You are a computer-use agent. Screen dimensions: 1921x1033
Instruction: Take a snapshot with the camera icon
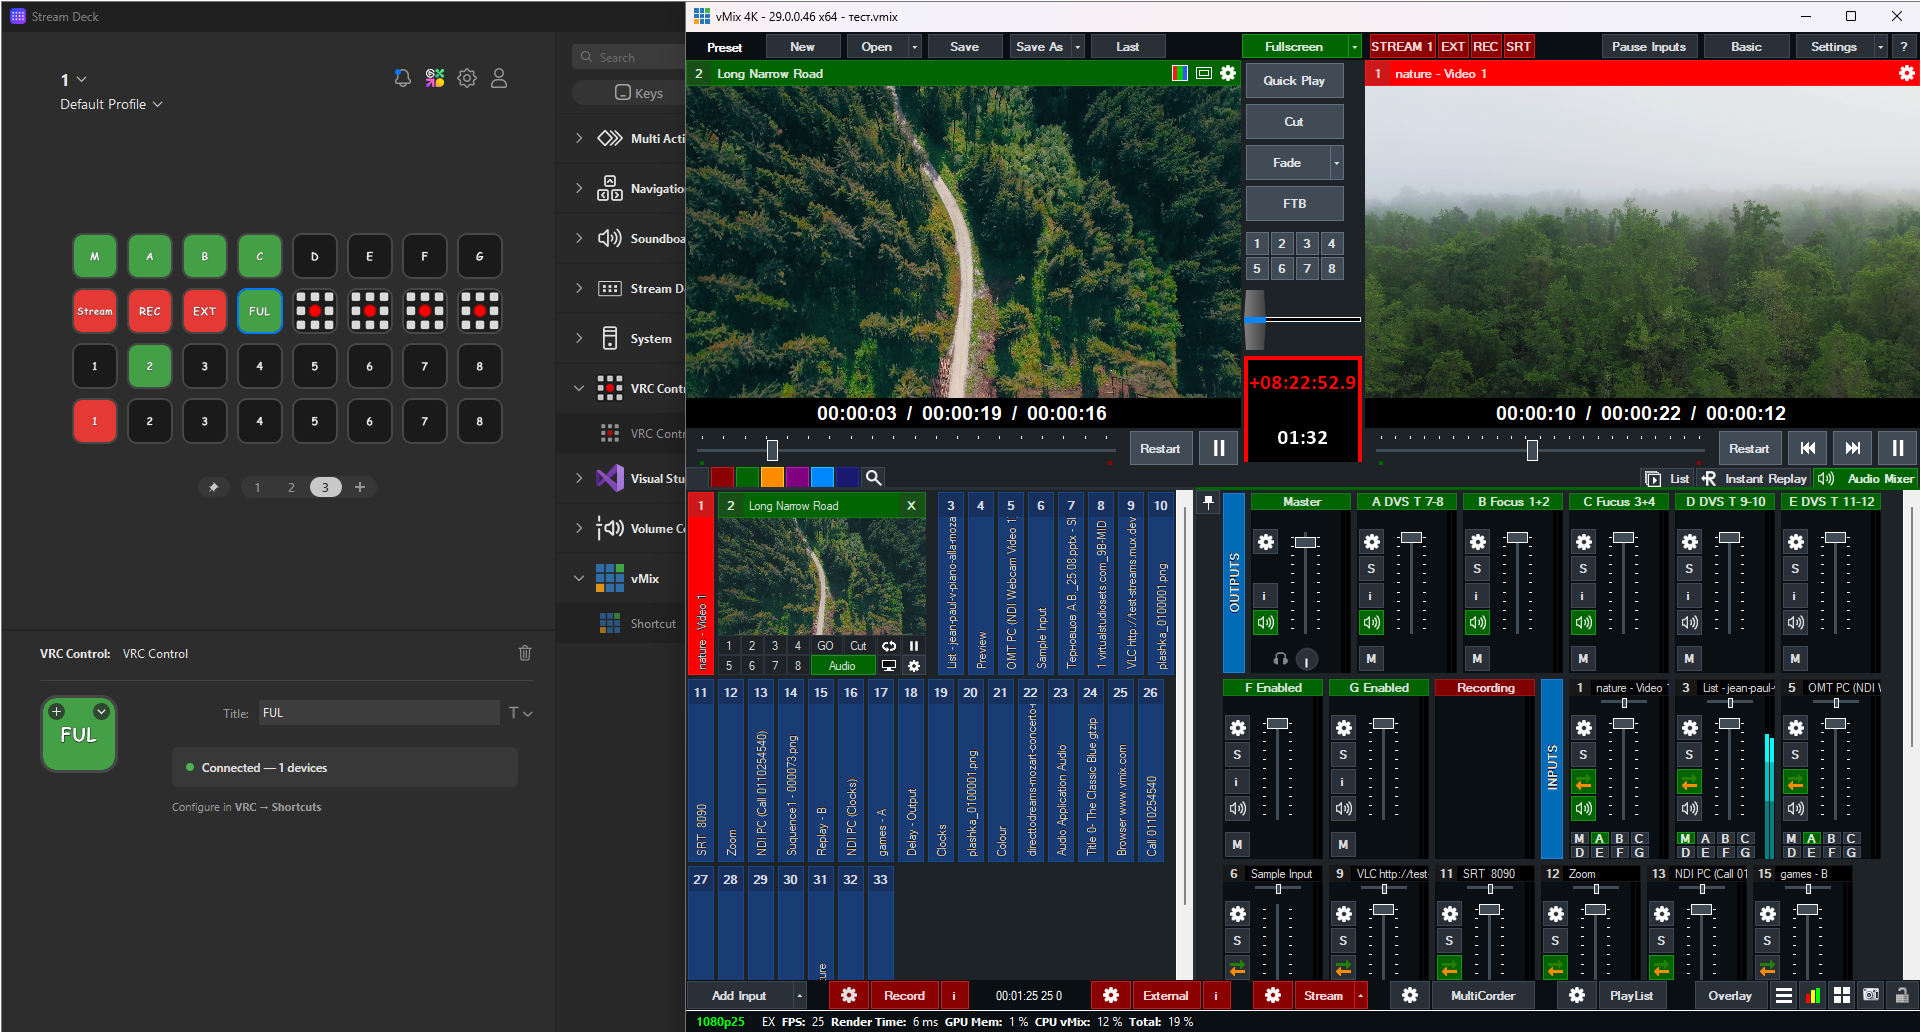[1871, 995]
